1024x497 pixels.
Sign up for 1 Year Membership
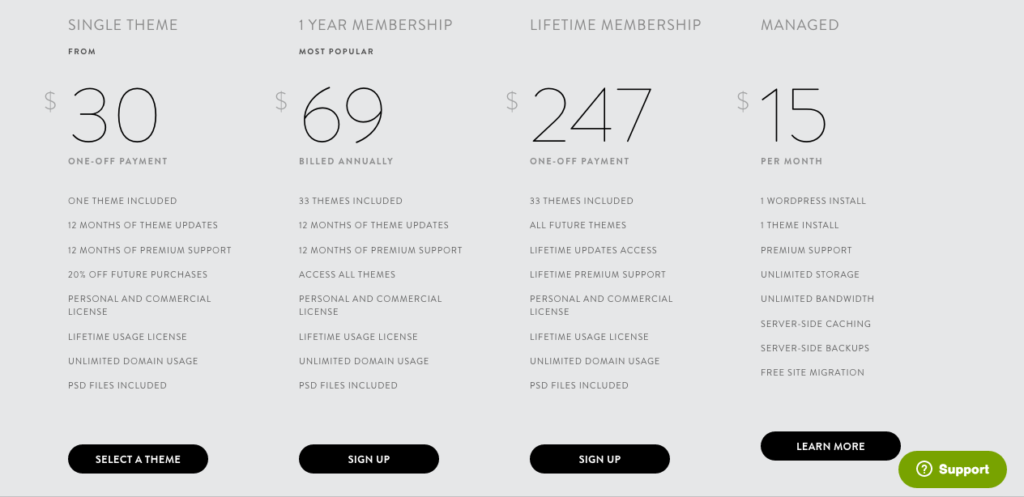pyautogui.click(x=369, y=459)
